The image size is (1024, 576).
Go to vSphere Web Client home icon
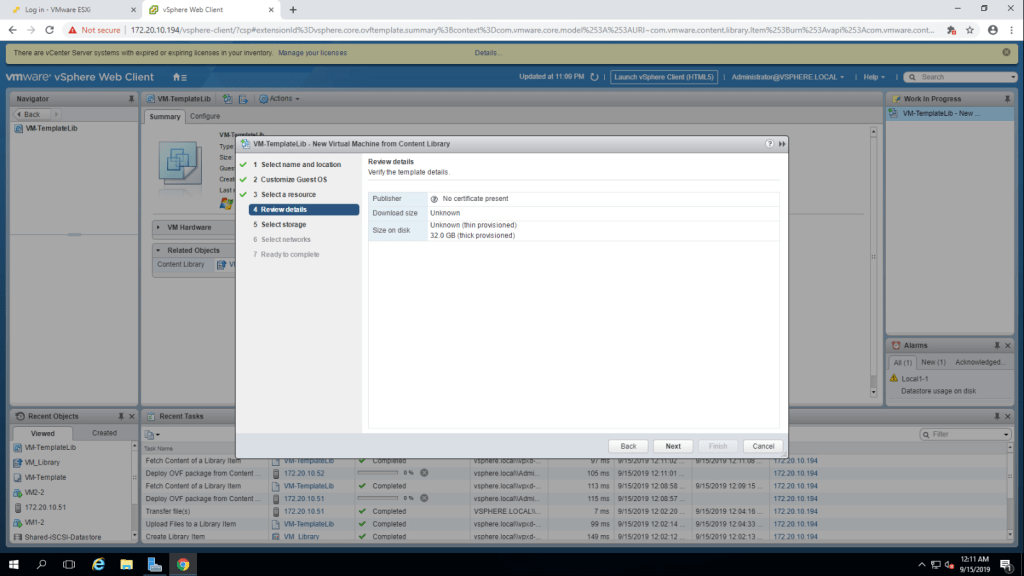click(x=177, y=77)
